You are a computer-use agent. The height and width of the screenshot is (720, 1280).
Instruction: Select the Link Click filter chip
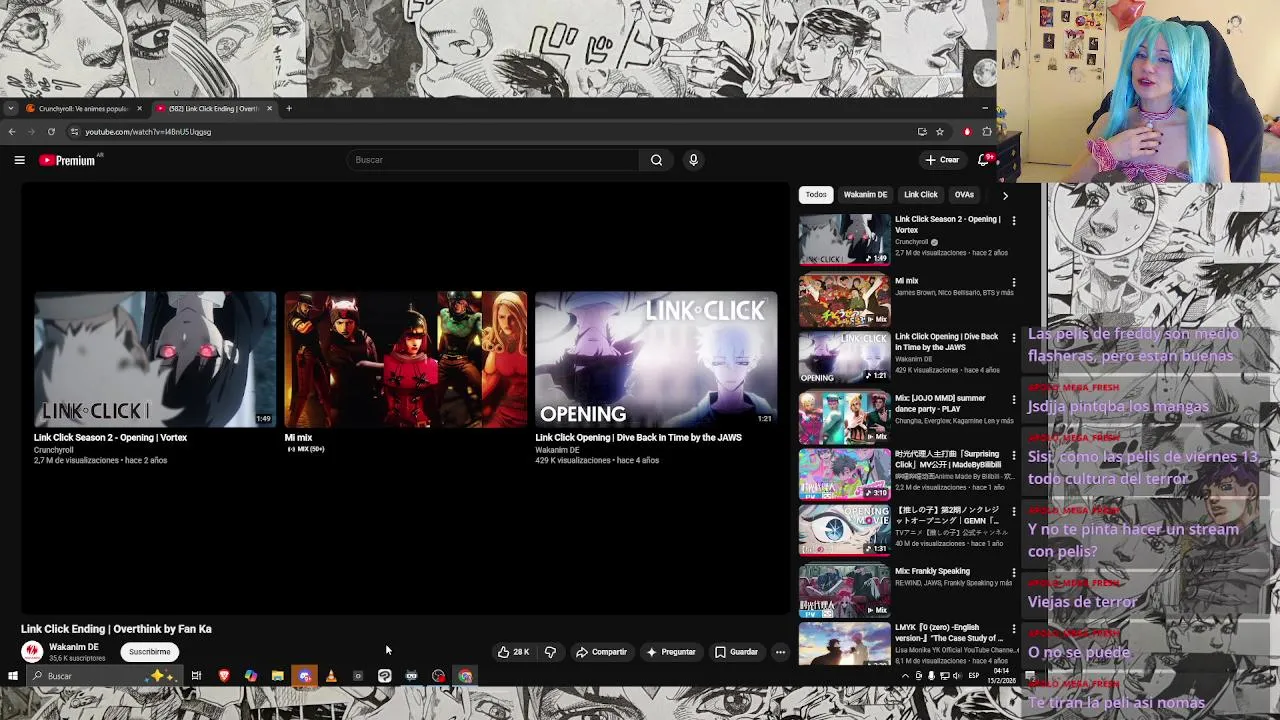coord(921,195)
